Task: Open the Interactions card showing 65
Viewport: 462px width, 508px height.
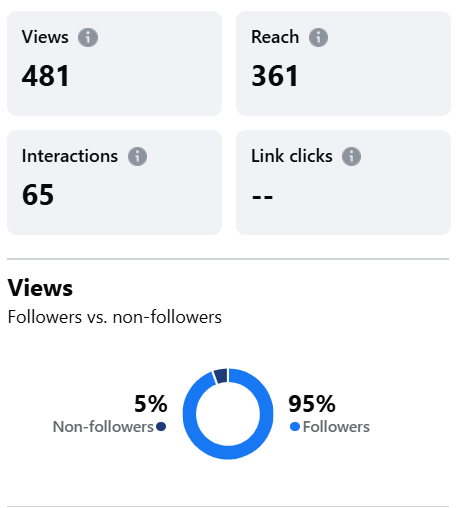Action: click(114, 182)
